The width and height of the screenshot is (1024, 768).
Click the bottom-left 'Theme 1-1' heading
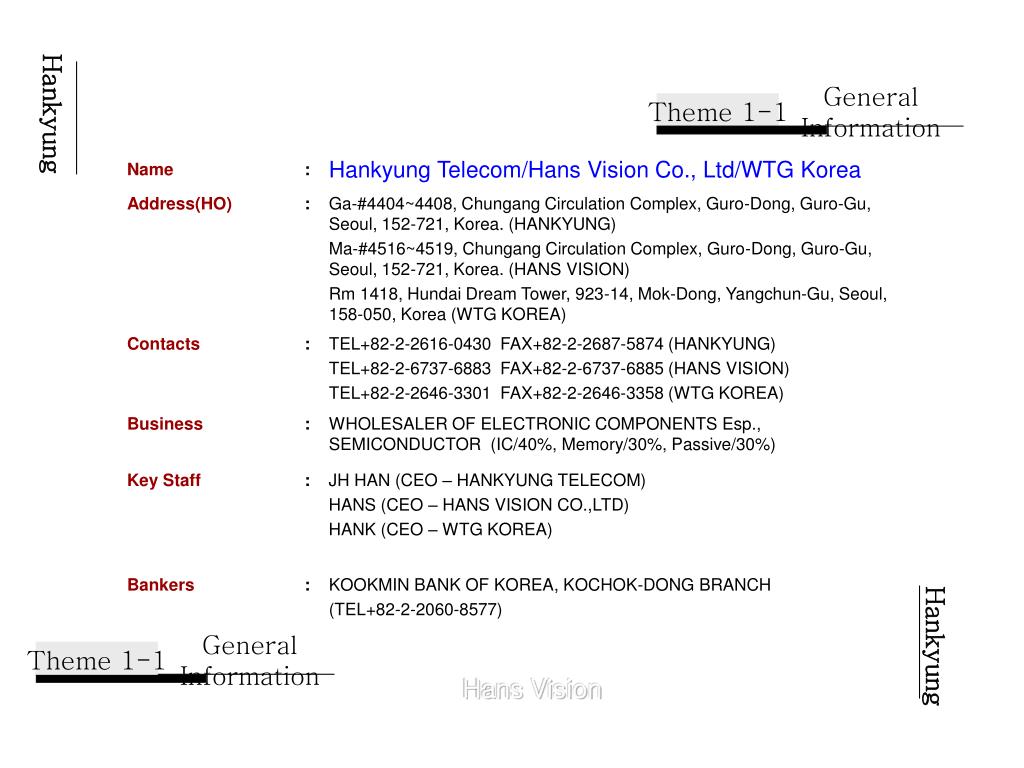pos(97,661)
